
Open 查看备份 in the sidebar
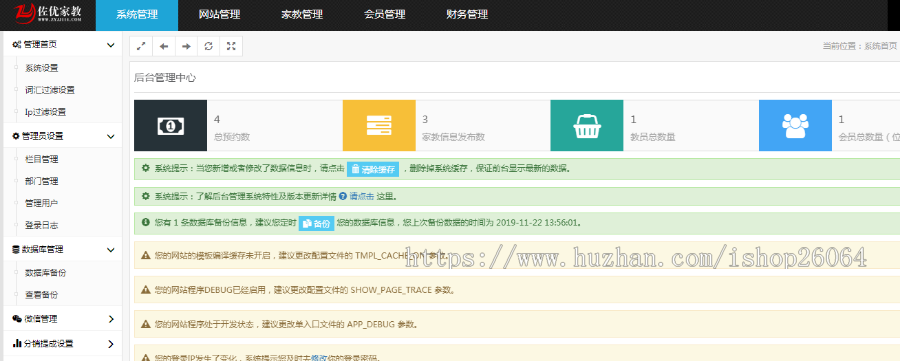[x=42, y=294]
